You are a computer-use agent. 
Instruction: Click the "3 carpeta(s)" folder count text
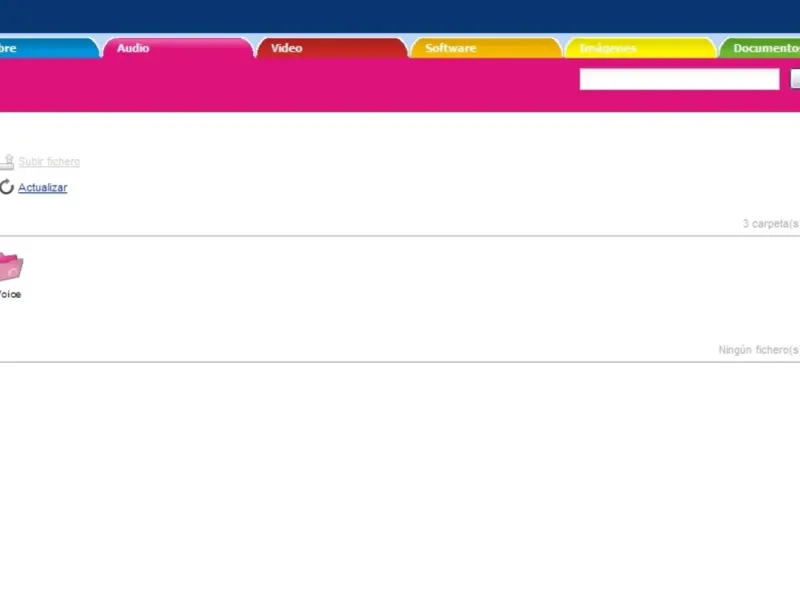coord(771,223)
